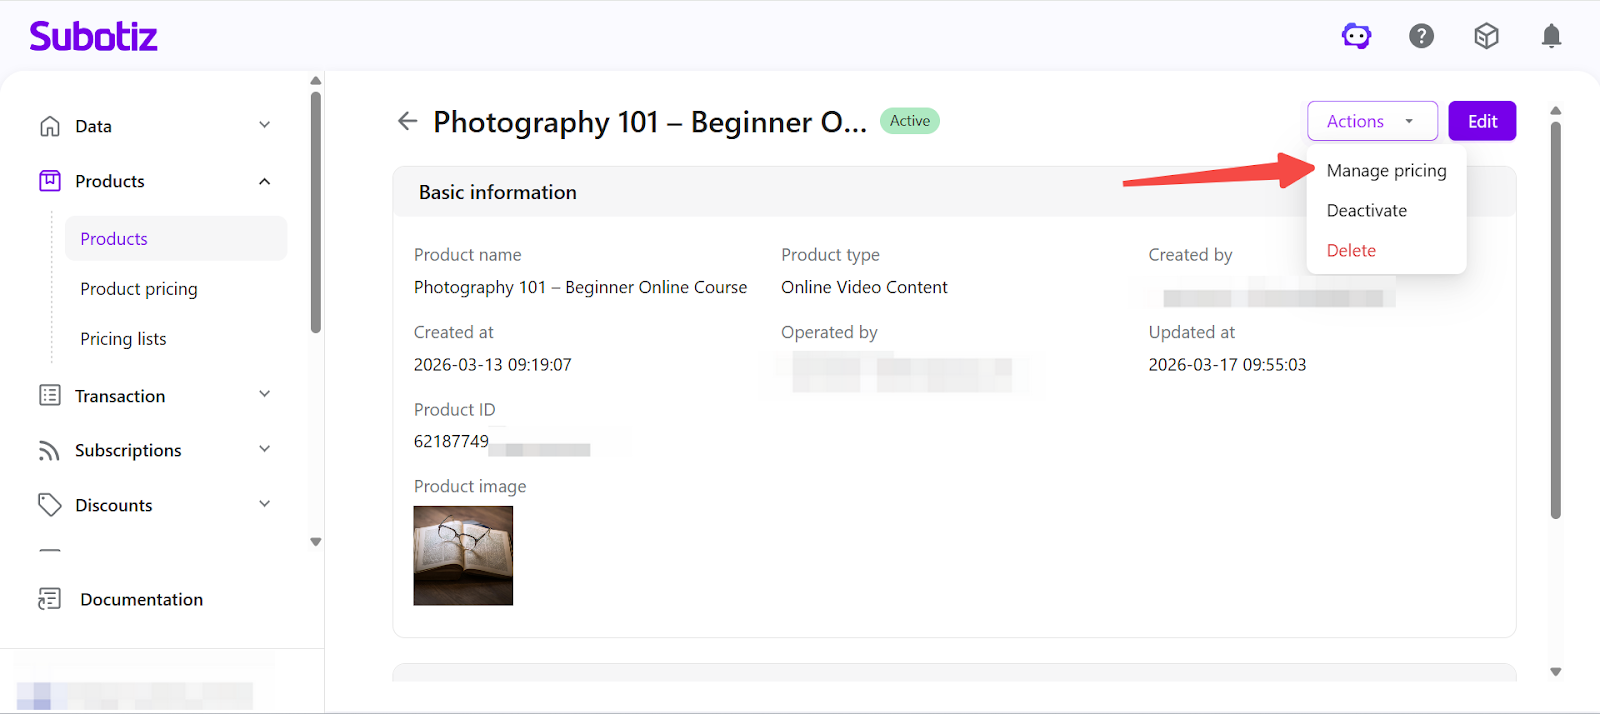Select Delete in the Actions menu
The width and height of the screenshot is (1600, 714).
[x=1351, y=251]
